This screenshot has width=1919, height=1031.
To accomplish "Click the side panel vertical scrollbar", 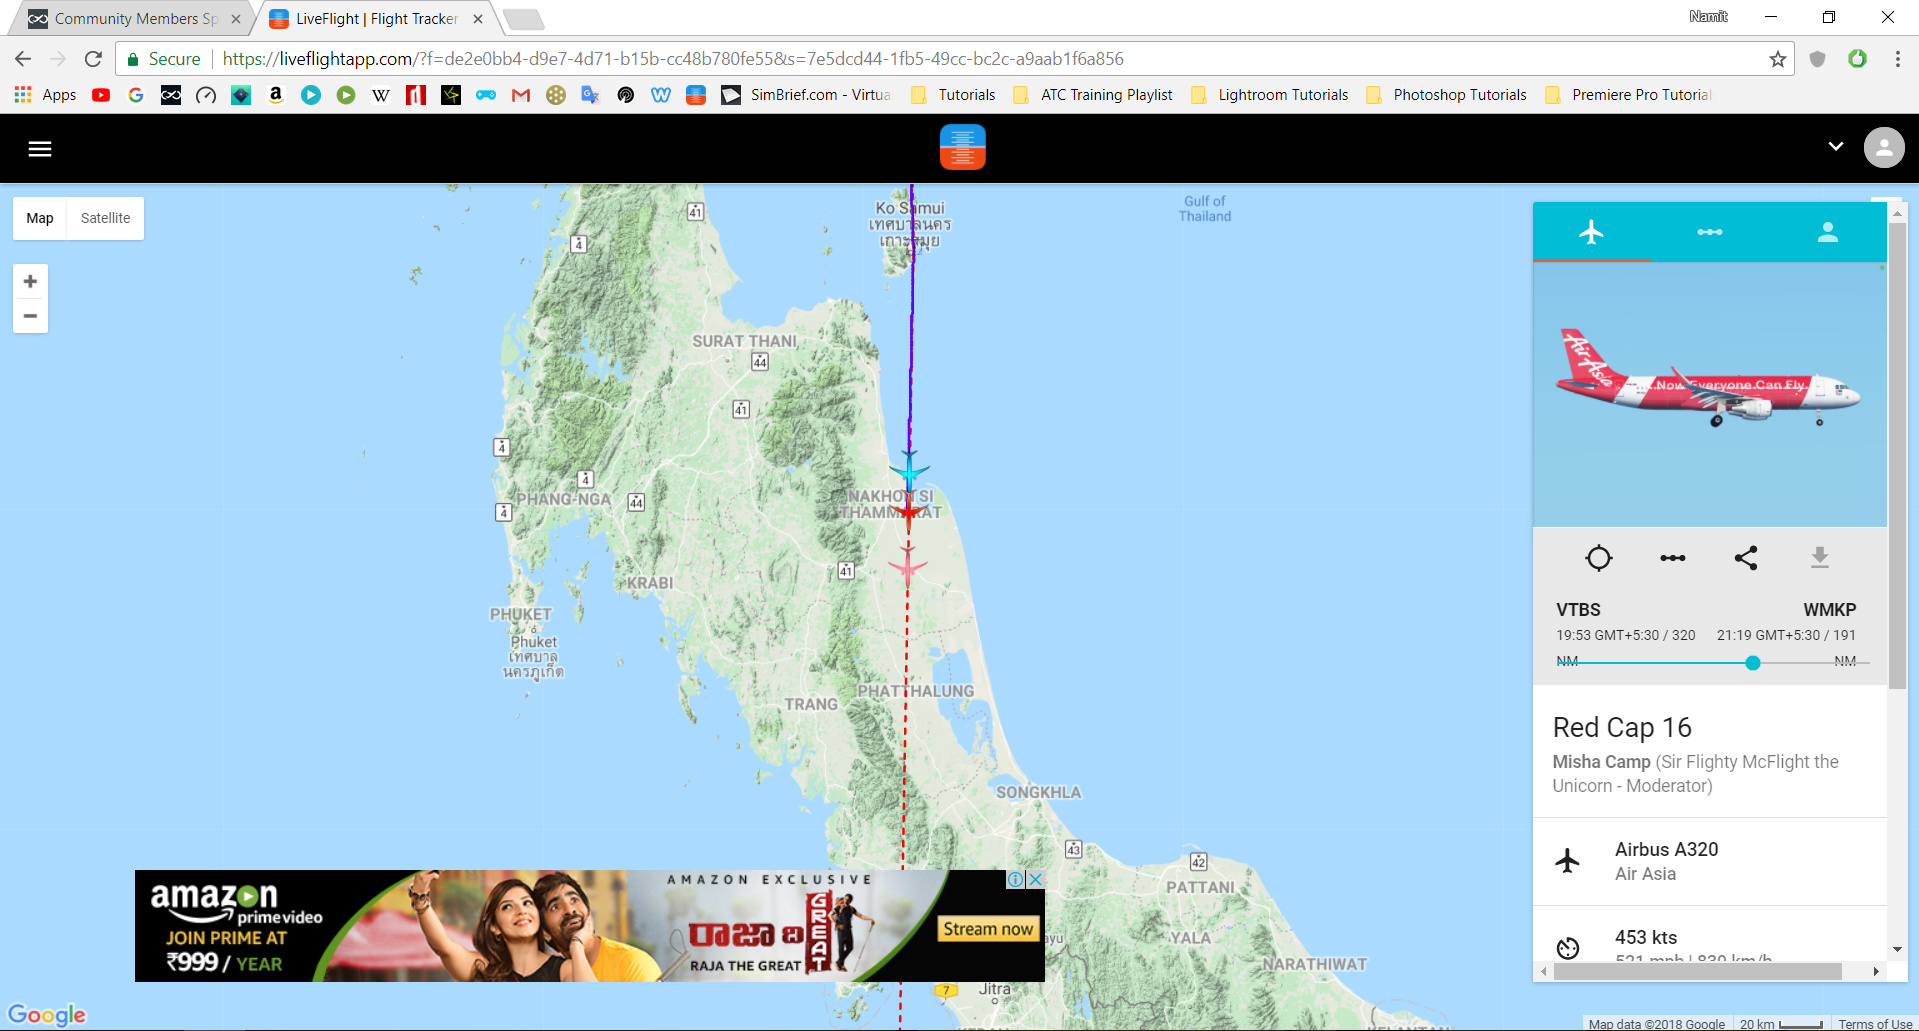I will pos(1896,455).
